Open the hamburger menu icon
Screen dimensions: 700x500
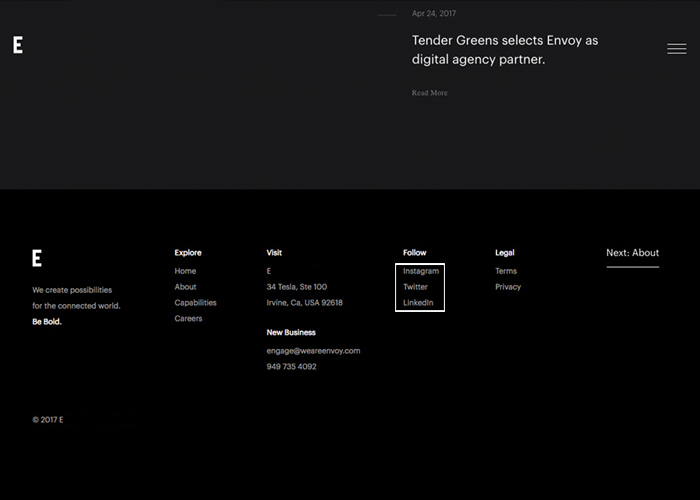tap(677, 49)
